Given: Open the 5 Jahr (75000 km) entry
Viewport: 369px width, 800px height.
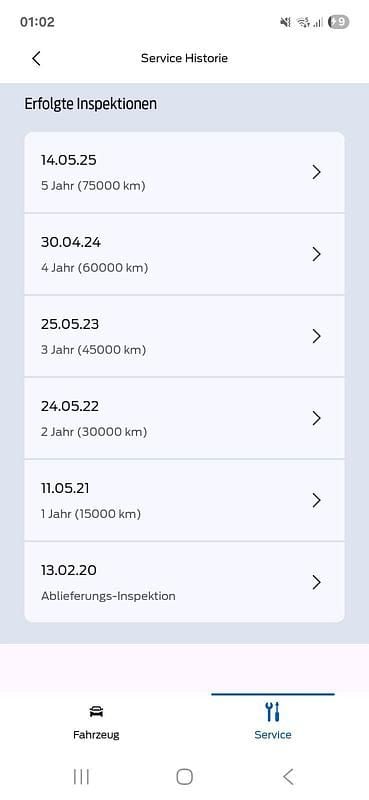Looking at the screenshot, I should pyautogui.click(x=184, y=172).
